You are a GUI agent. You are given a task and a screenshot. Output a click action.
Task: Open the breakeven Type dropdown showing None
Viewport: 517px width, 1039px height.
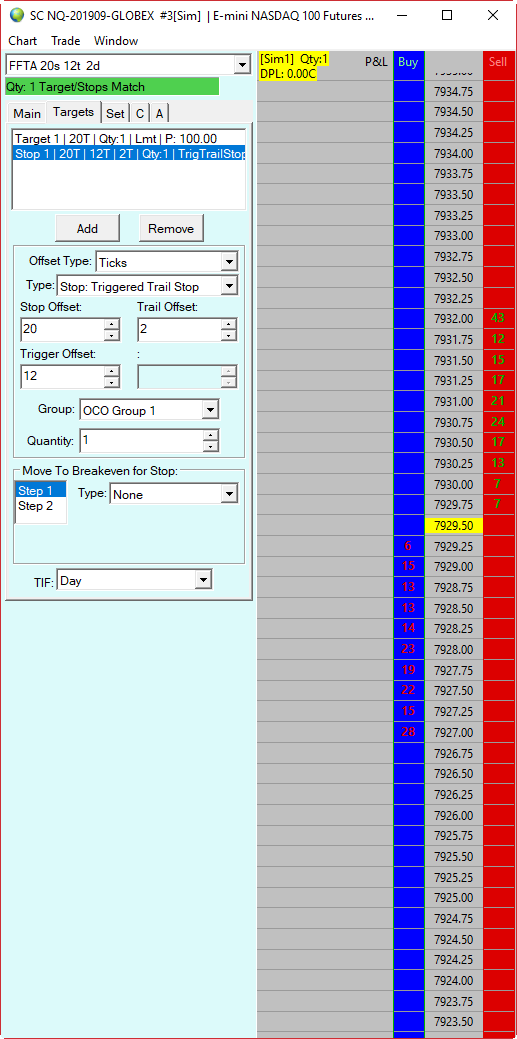pyautogui.click(x=229, y=494)
